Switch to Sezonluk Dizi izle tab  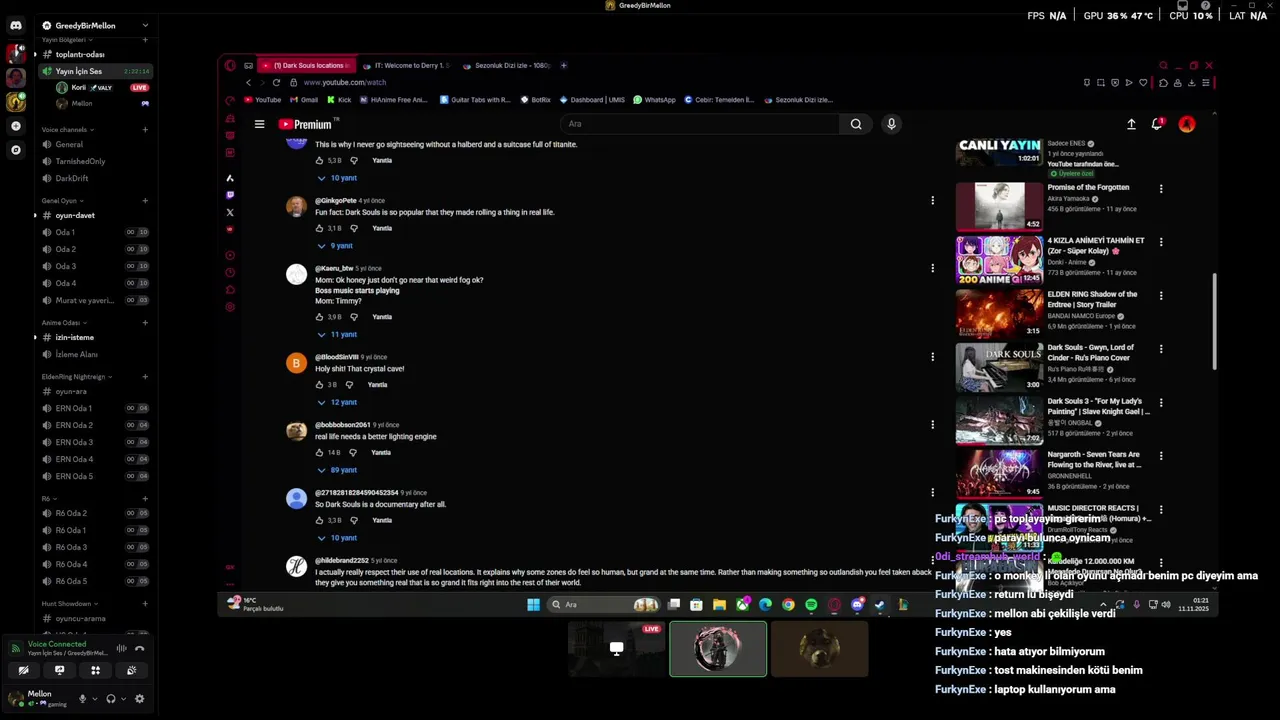tap(506, 65)
